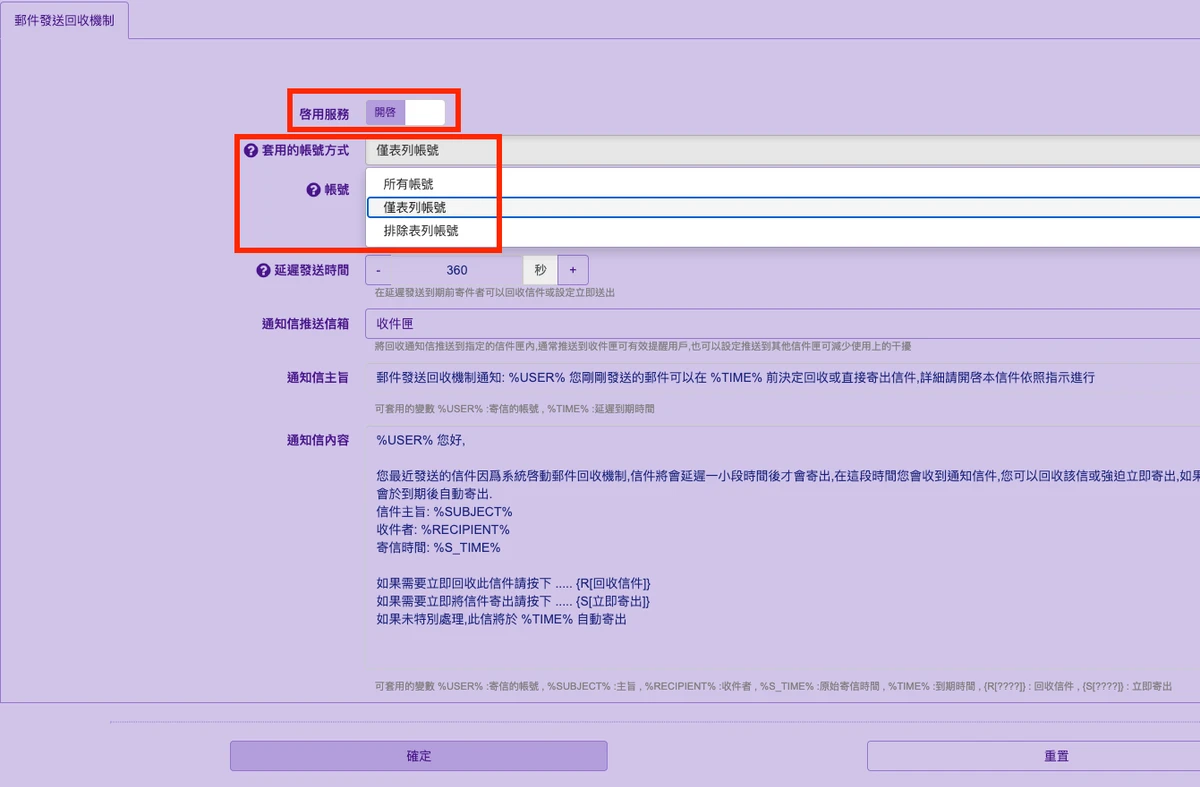Click the 秒 unit button
The image size is (1200, 787).
pos(540,270)
